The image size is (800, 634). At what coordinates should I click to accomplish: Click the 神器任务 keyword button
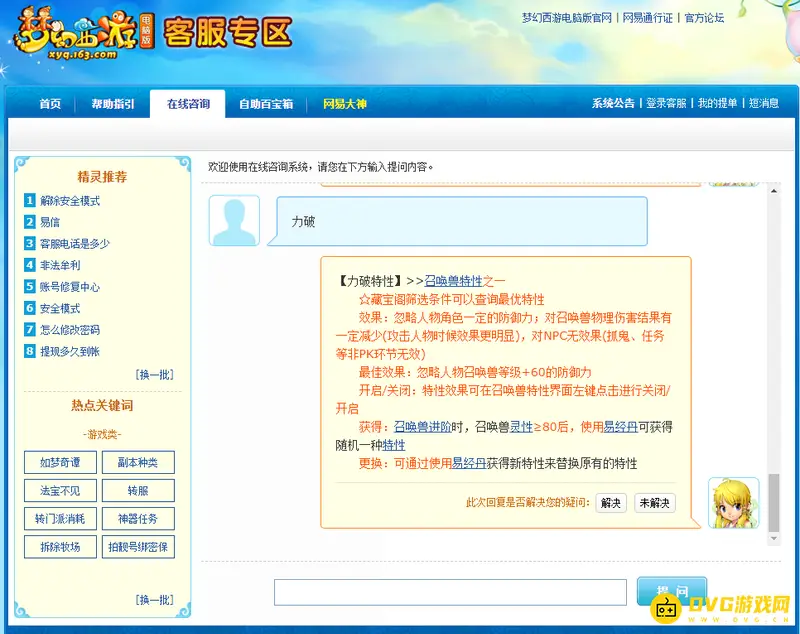coord(138,519)
